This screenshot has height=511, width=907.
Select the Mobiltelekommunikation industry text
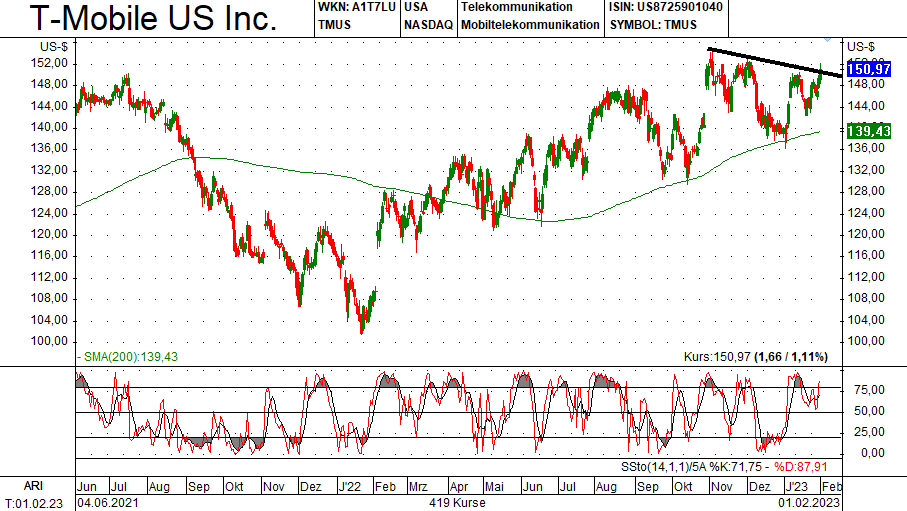tap(530, 25)
